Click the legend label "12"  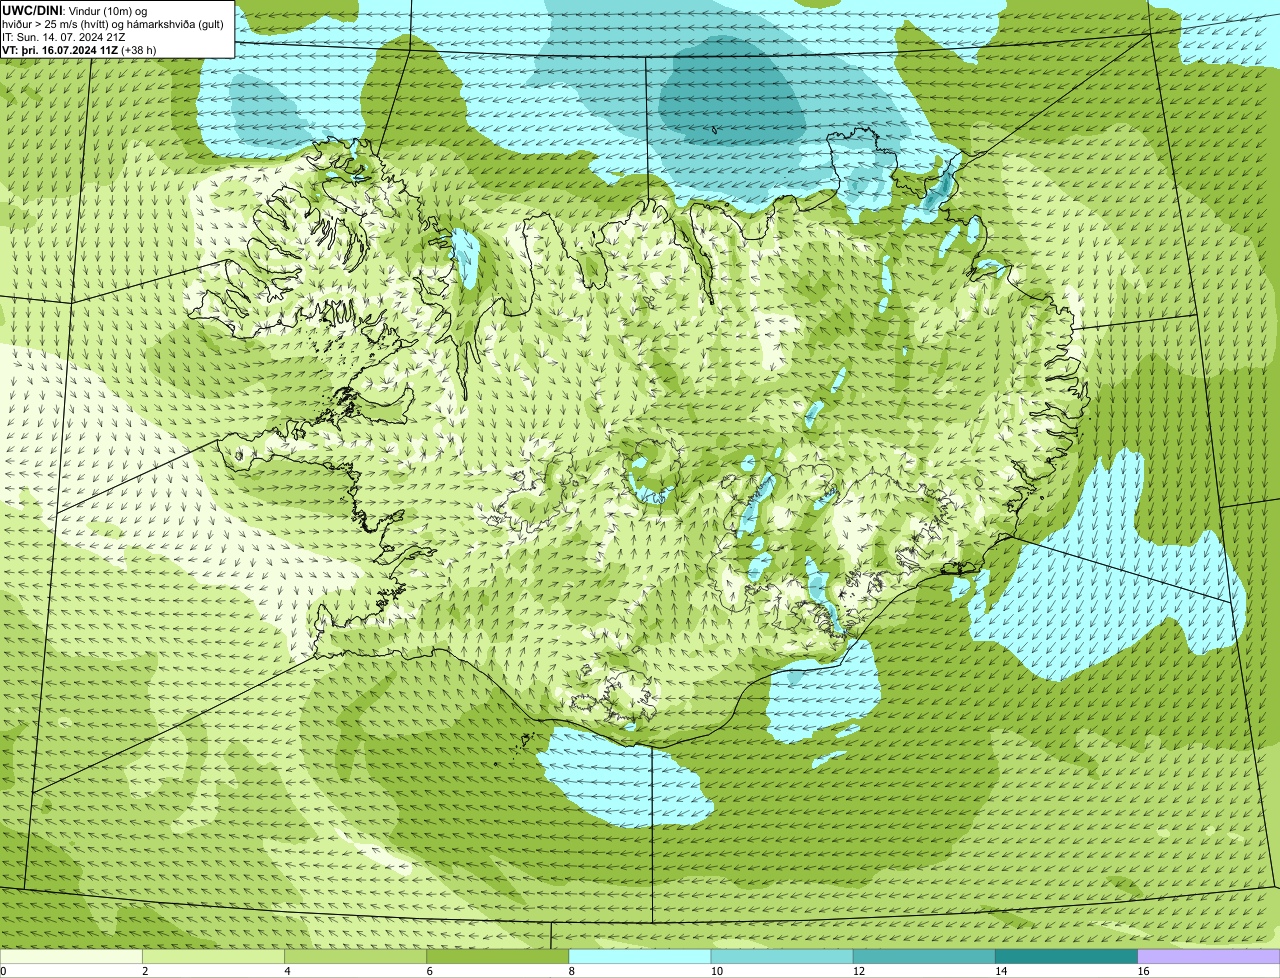pos(858,971)
